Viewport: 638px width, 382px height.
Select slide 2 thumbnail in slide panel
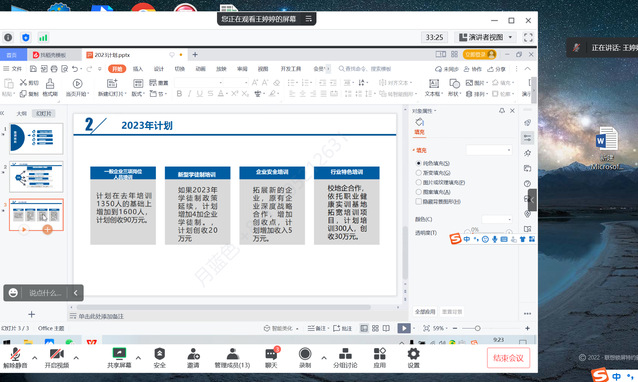[x=36, y=177]
